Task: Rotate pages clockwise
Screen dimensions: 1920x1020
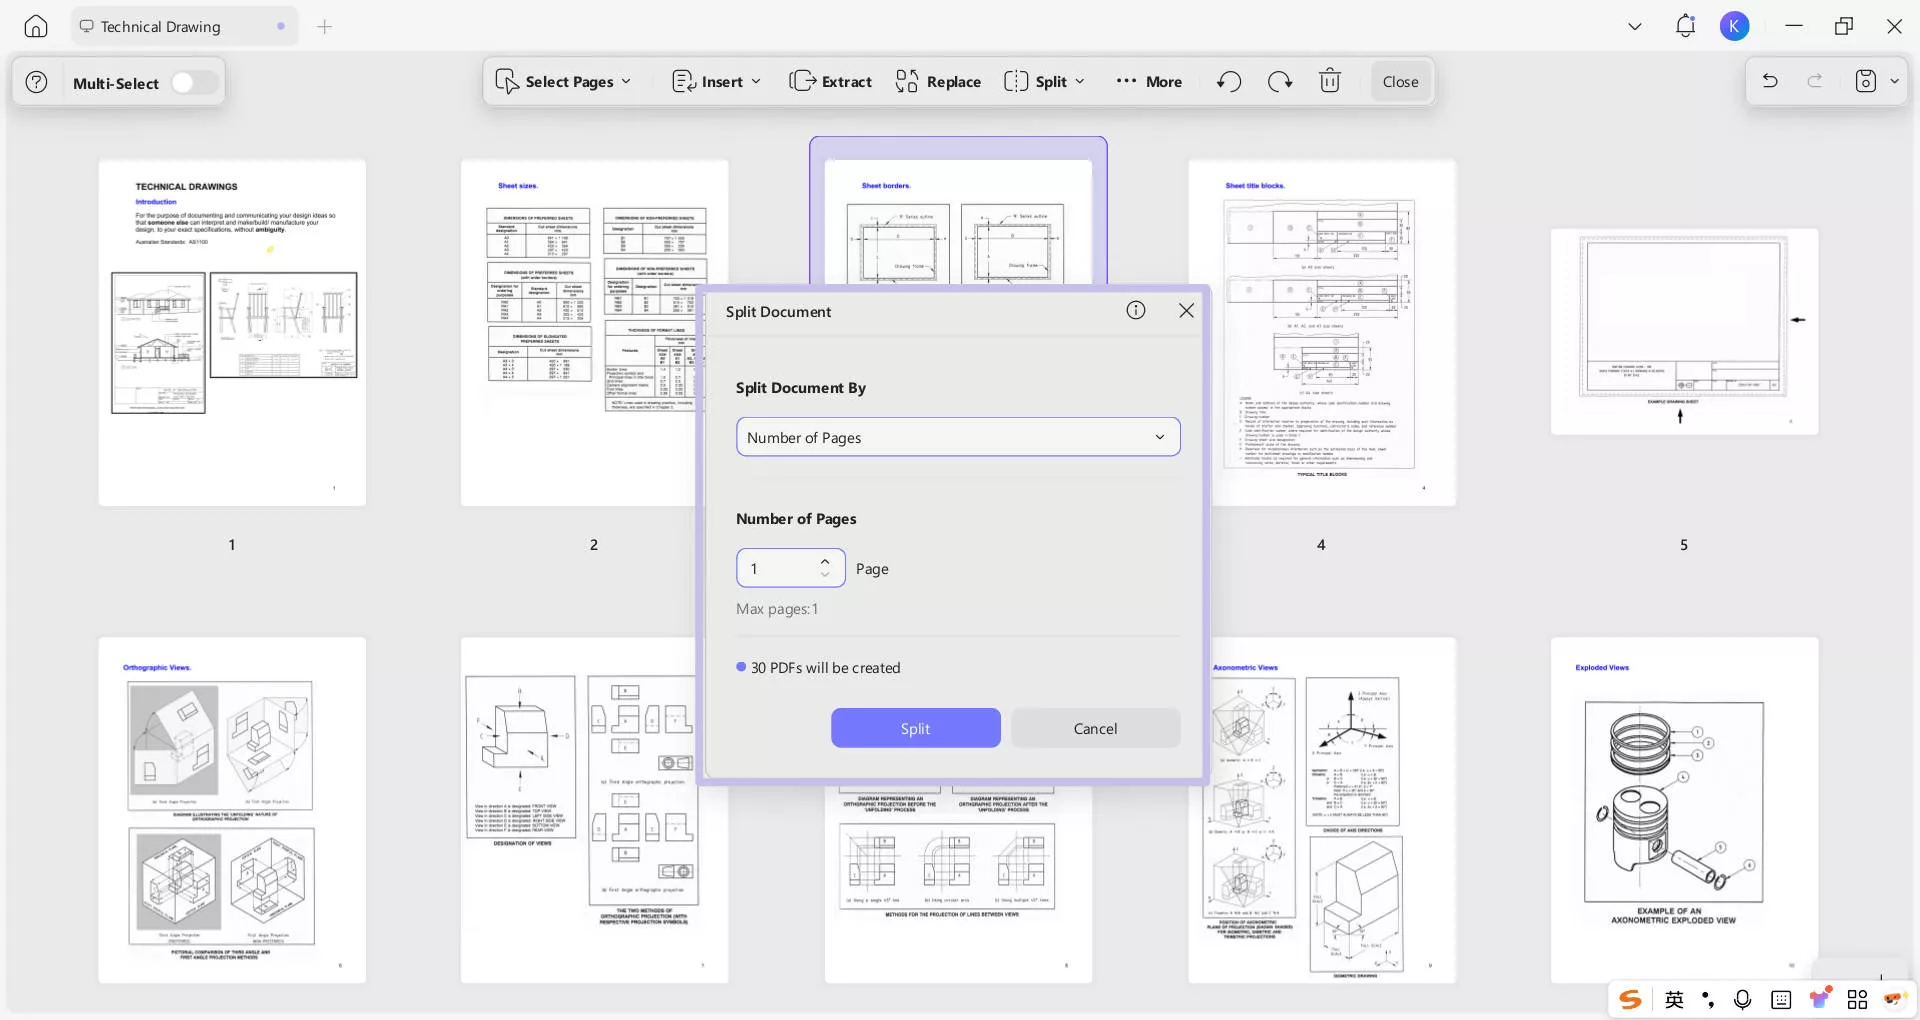Action: pos(1280,82)
